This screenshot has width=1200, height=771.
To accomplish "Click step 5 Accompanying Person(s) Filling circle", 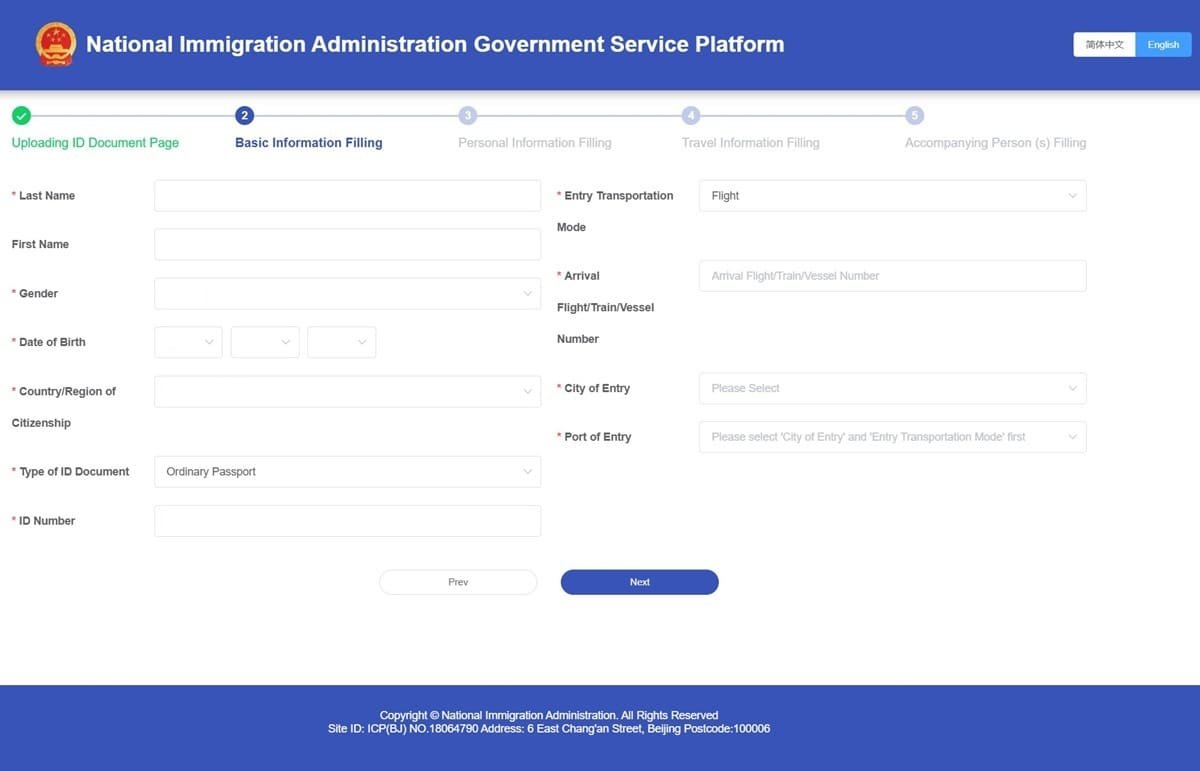I will coord(915,115).
